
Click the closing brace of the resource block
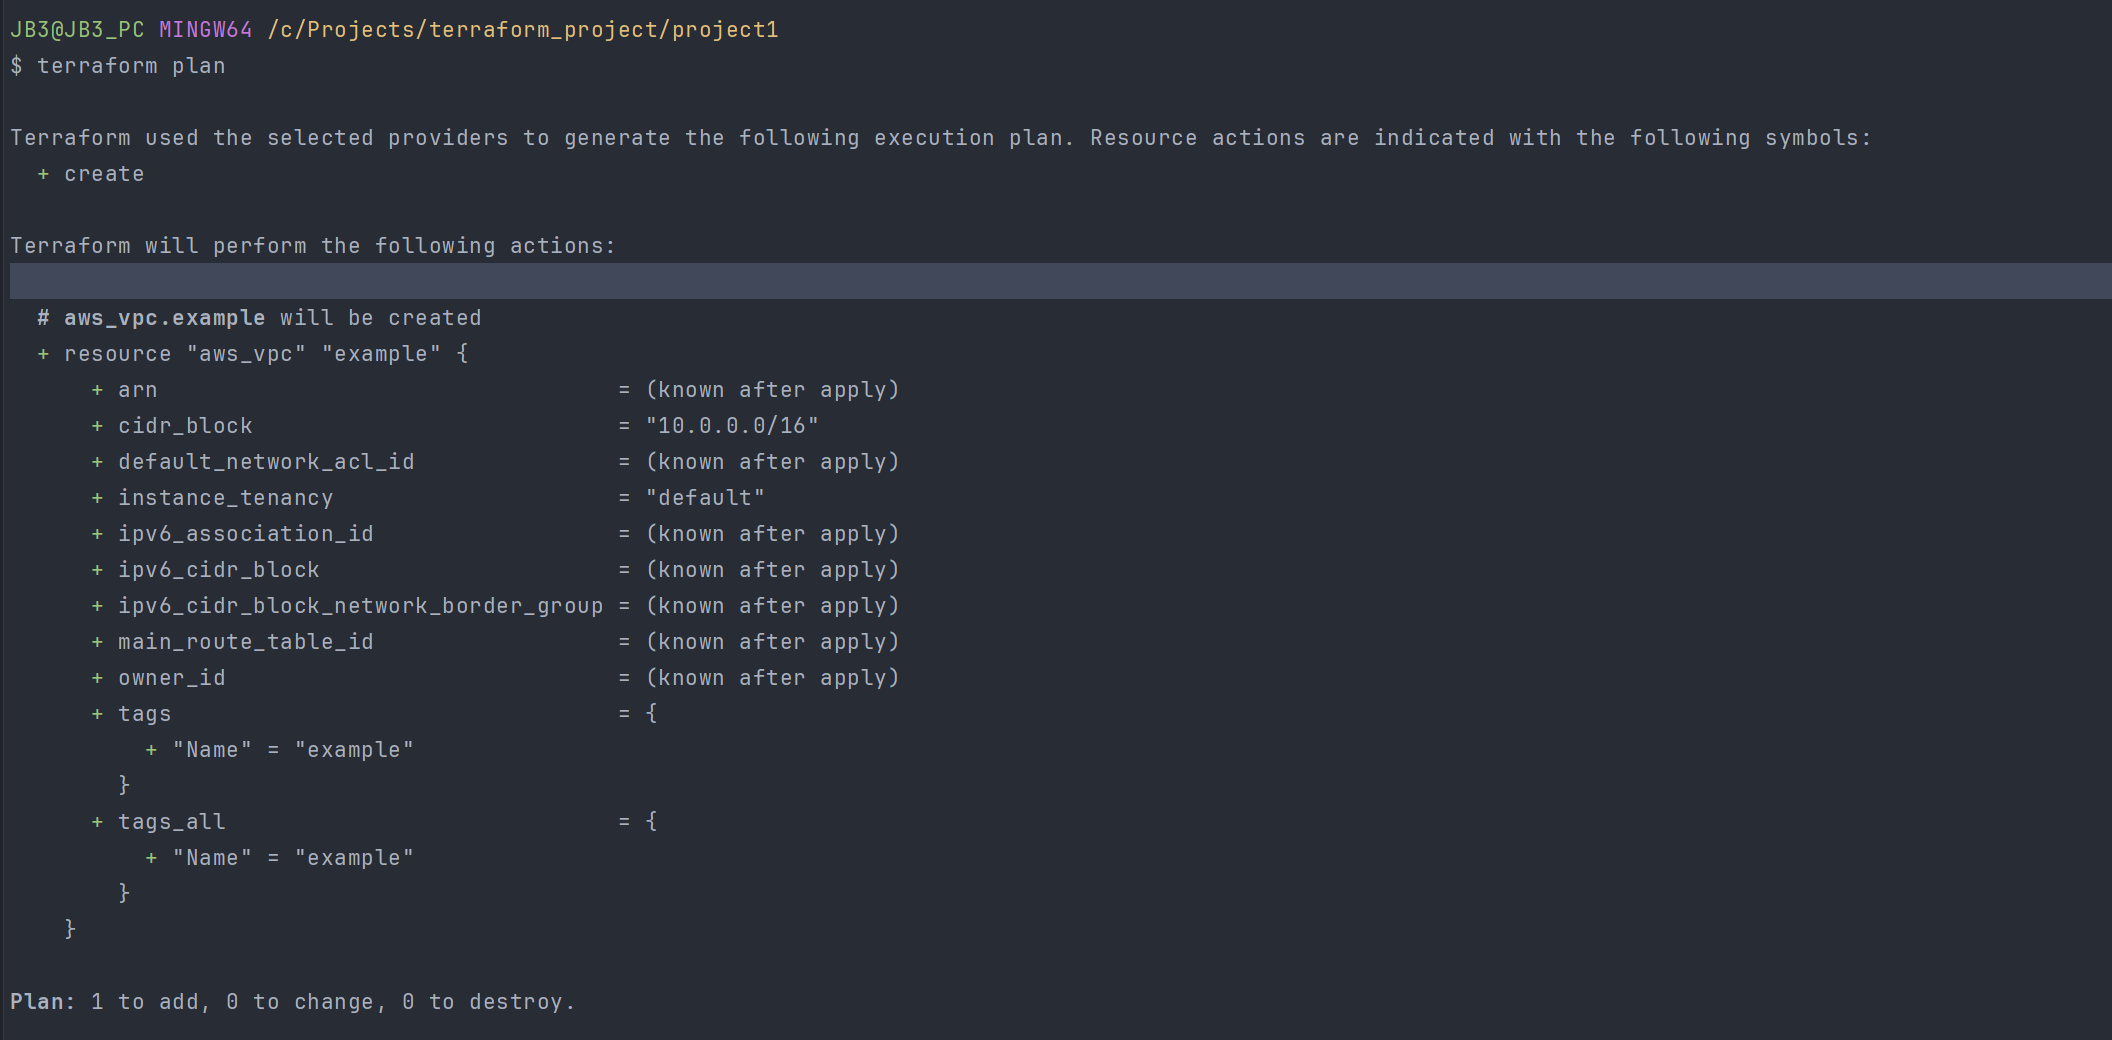pos(70,929)
